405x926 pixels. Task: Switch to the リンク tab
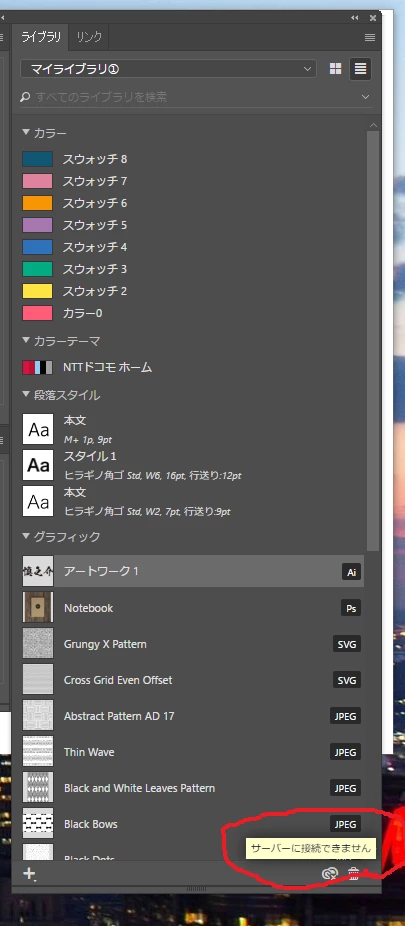pos(89,38)
